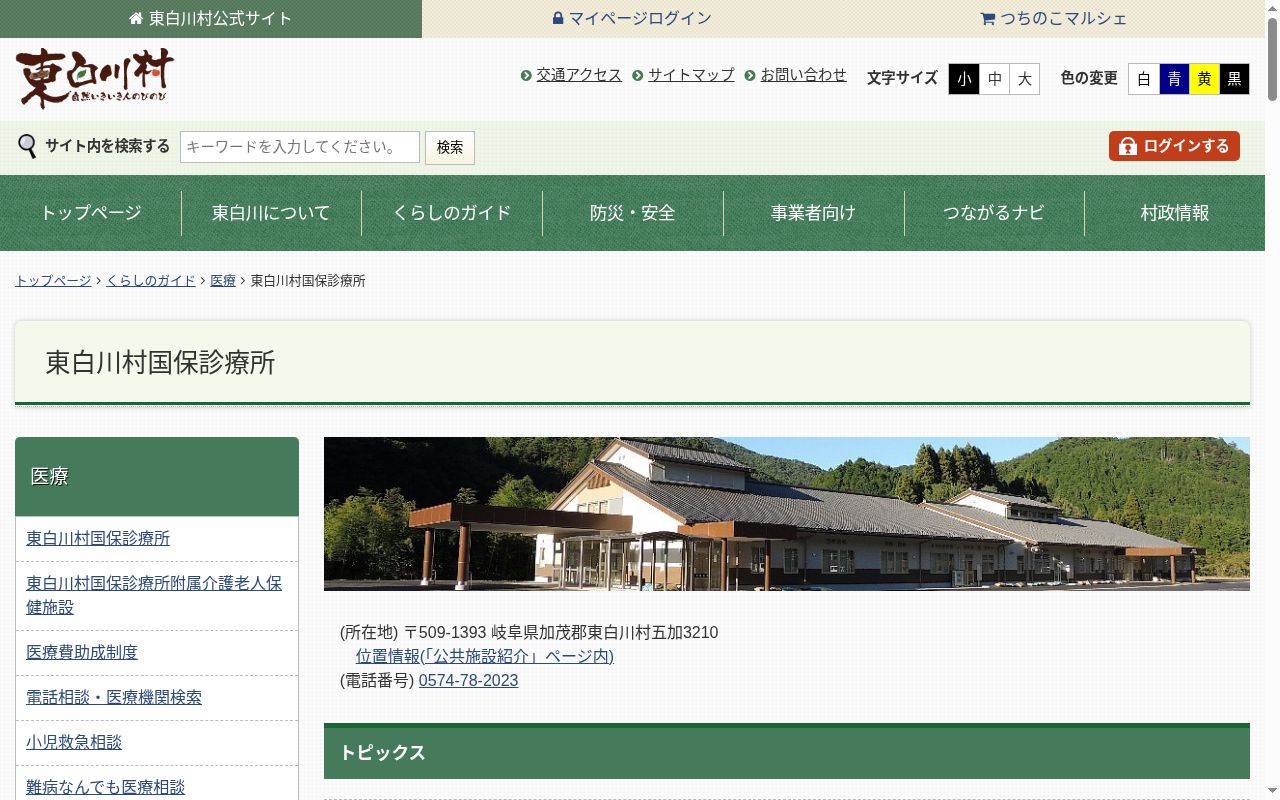Viewport: 1280px width, 800px height.
Task: Open the 防災・安全 menu
Action: pyautogui.click(x=633, y=213)
